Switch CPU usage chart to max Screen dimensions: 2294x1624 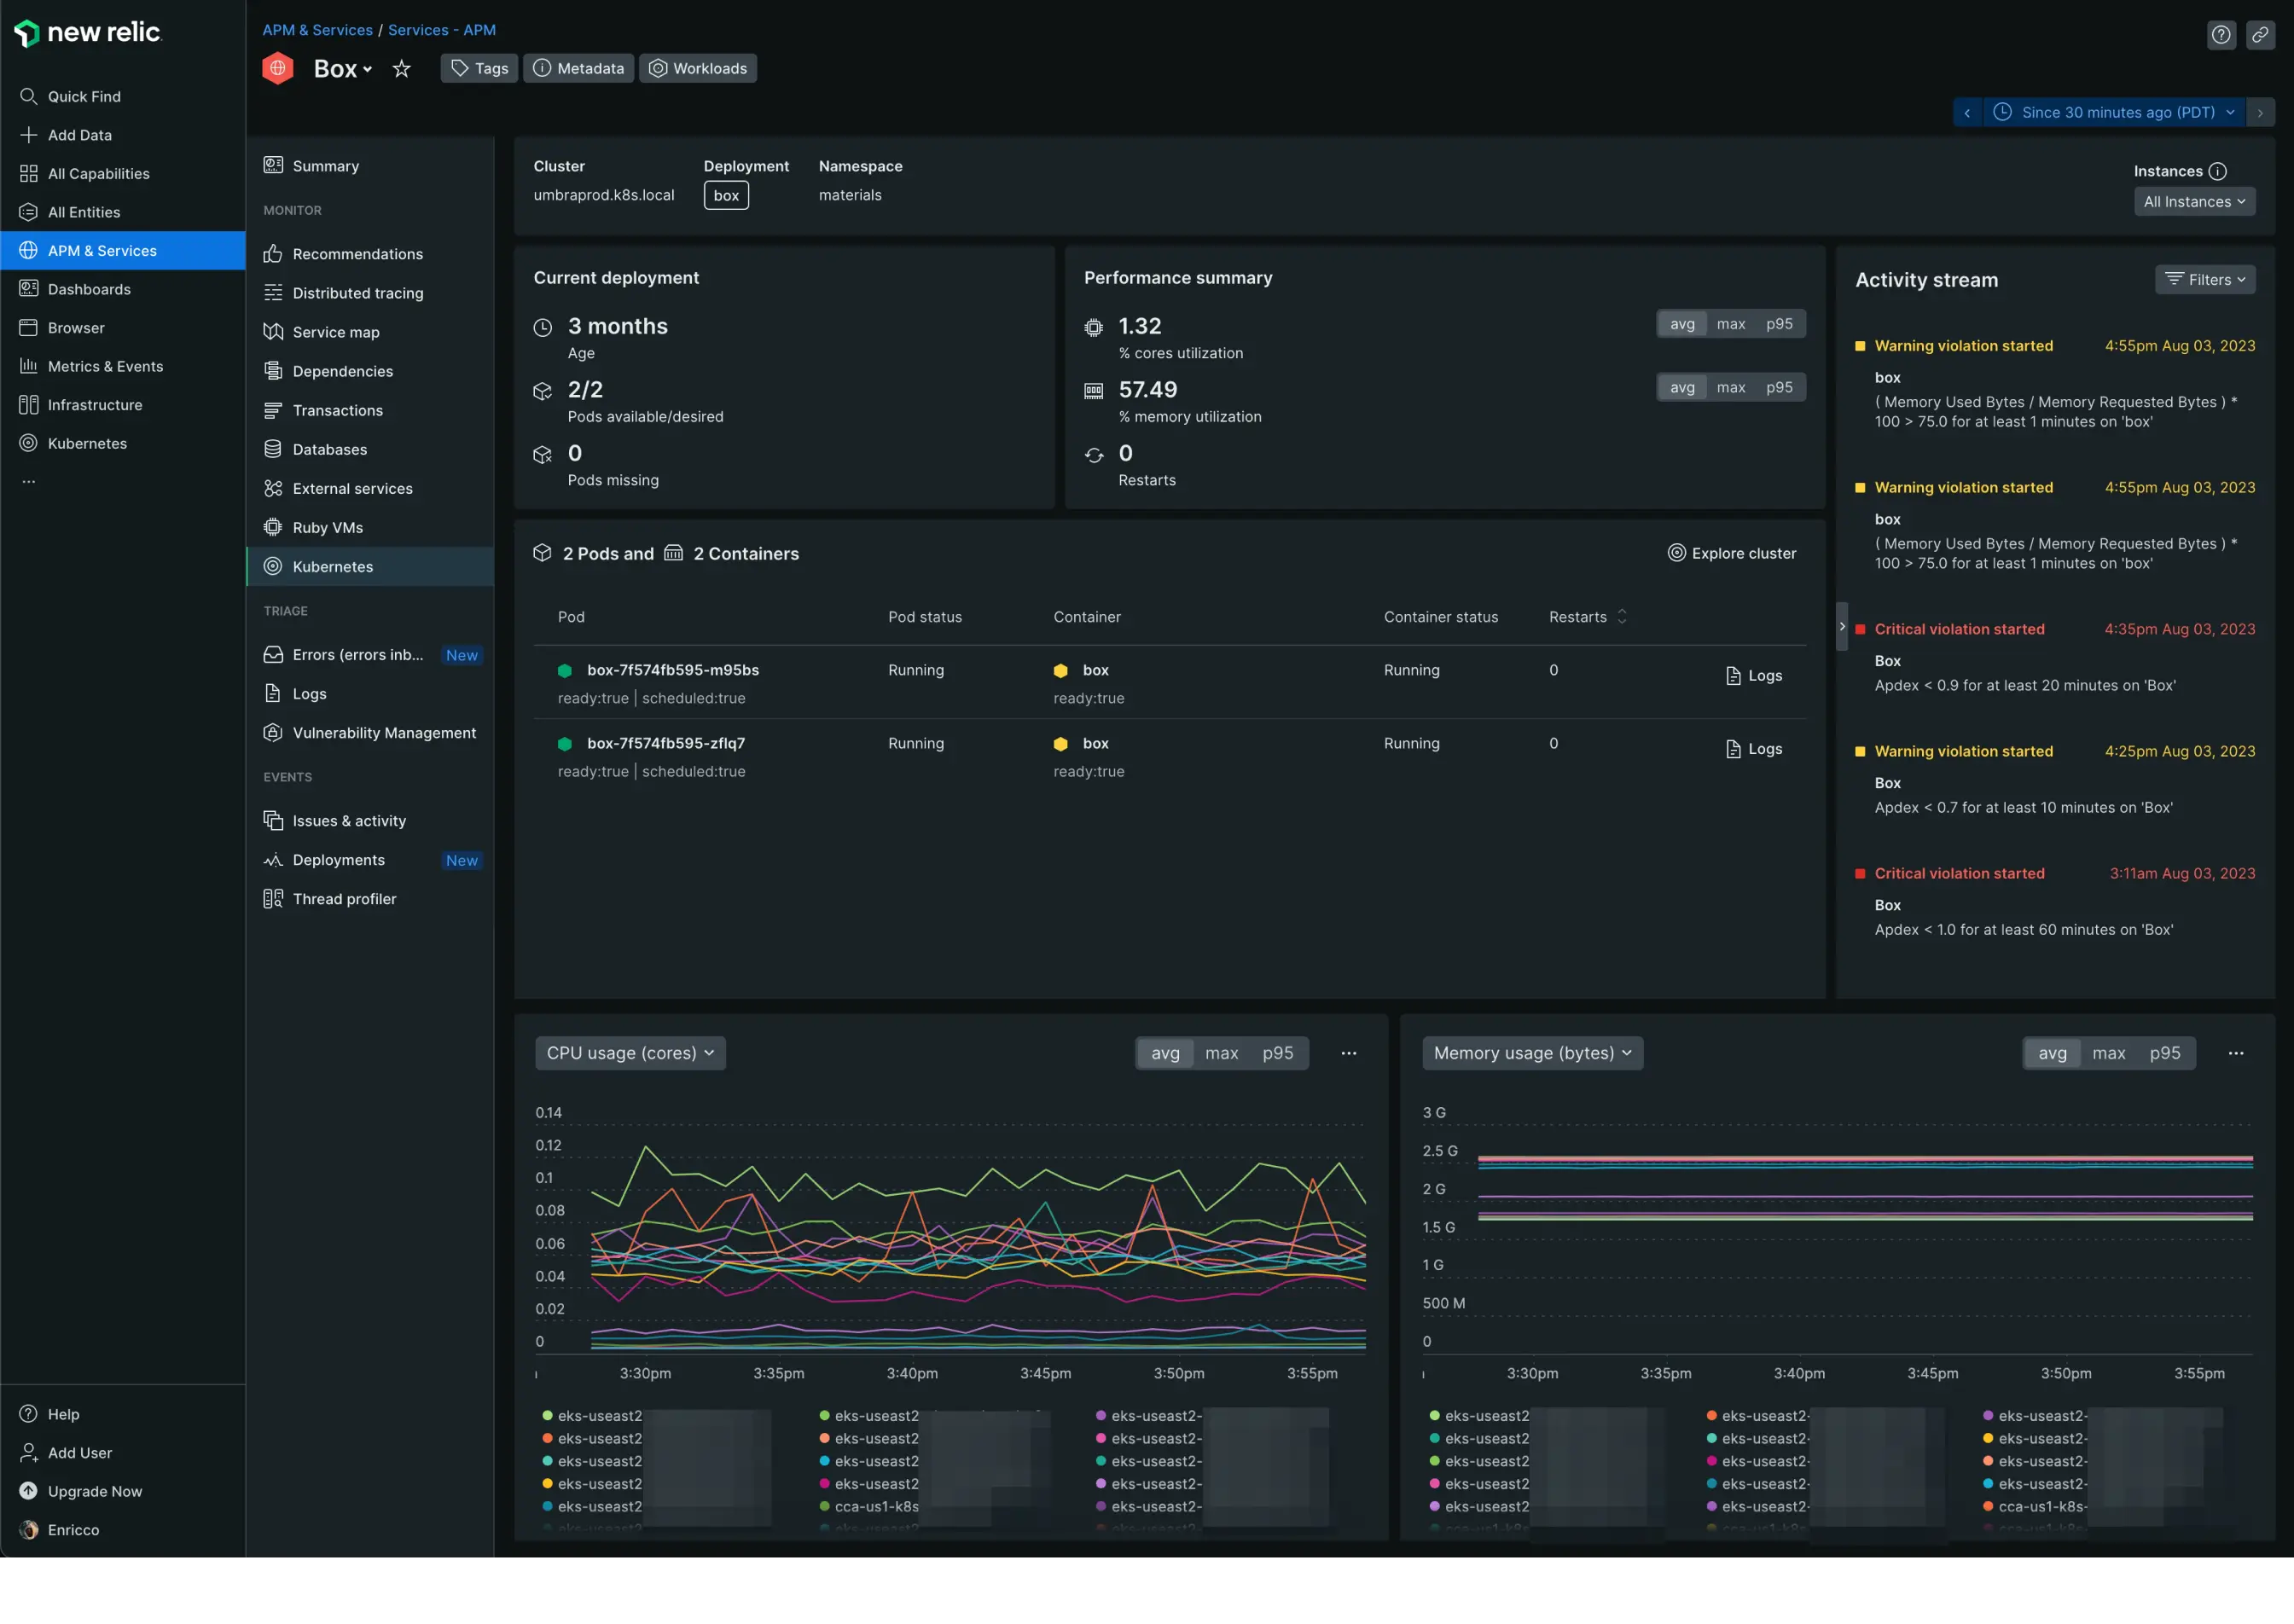click(x=1221, y=1053)
